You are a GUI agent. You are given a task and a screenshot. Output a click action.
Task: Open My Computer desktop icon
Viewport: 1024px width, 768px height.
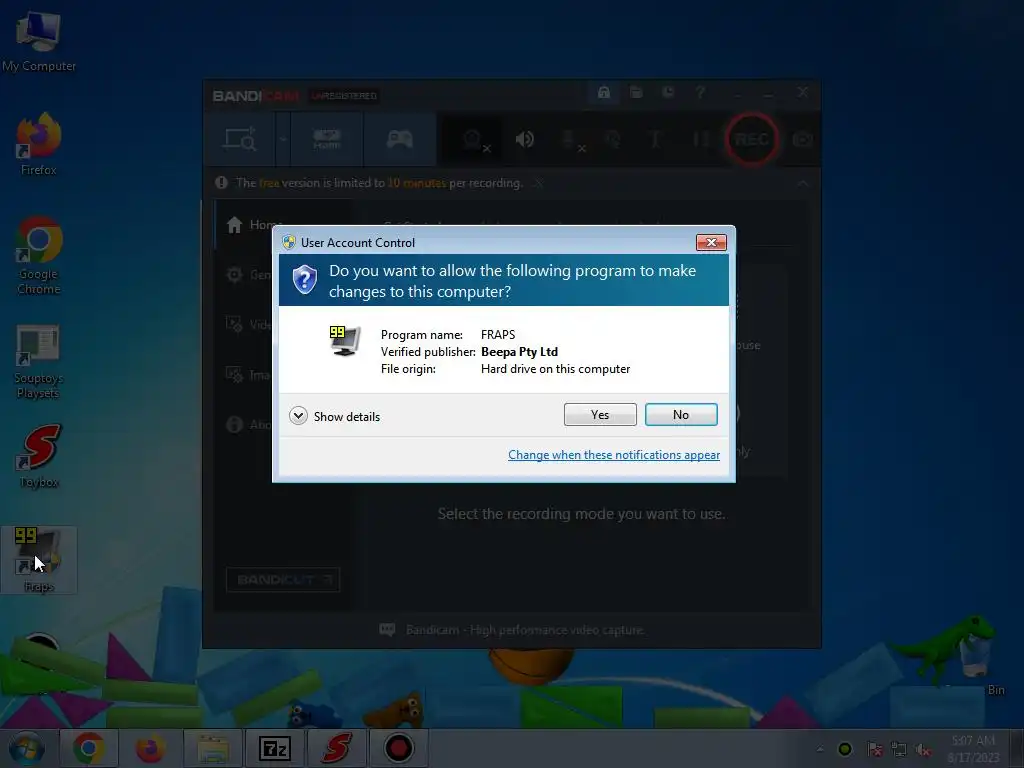click(x=39, y=41)
